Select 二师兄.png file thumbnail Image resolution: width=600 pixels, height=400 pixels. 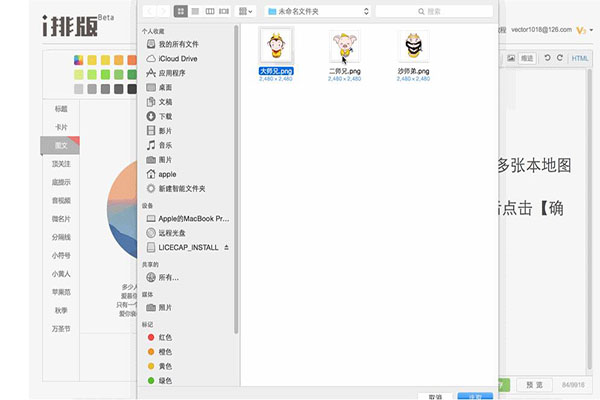(x=346, y=48)
